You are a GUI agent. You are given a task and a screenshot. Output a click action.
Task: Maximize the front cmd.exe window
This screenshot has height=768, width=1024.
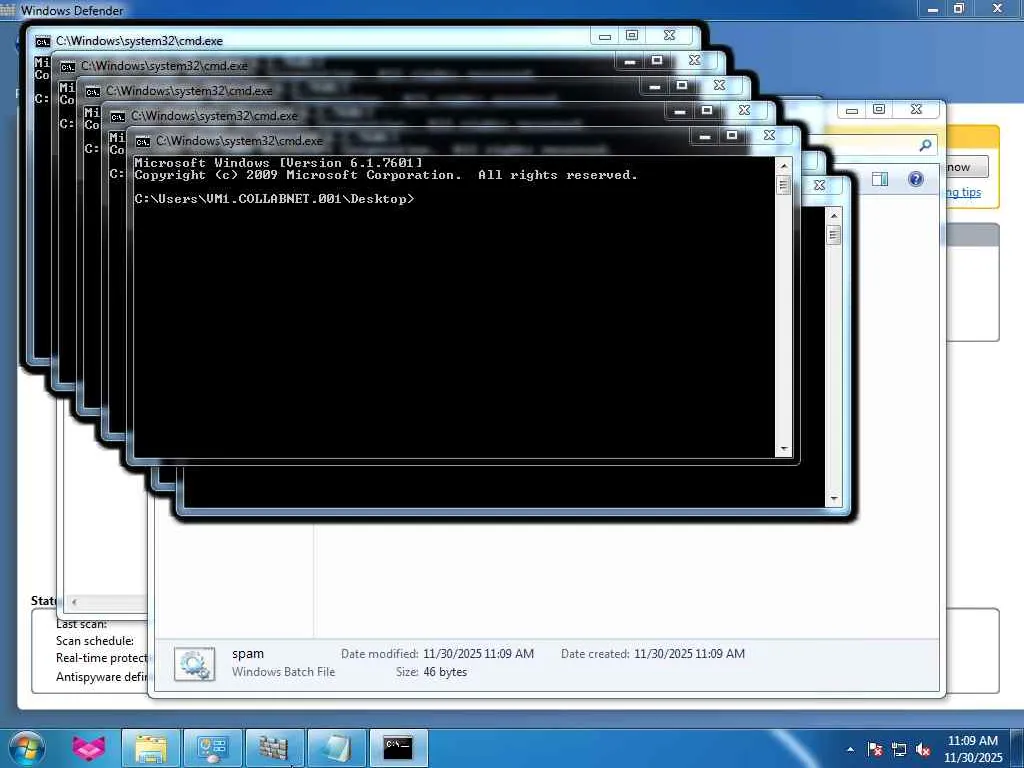(x=731, y=136)
